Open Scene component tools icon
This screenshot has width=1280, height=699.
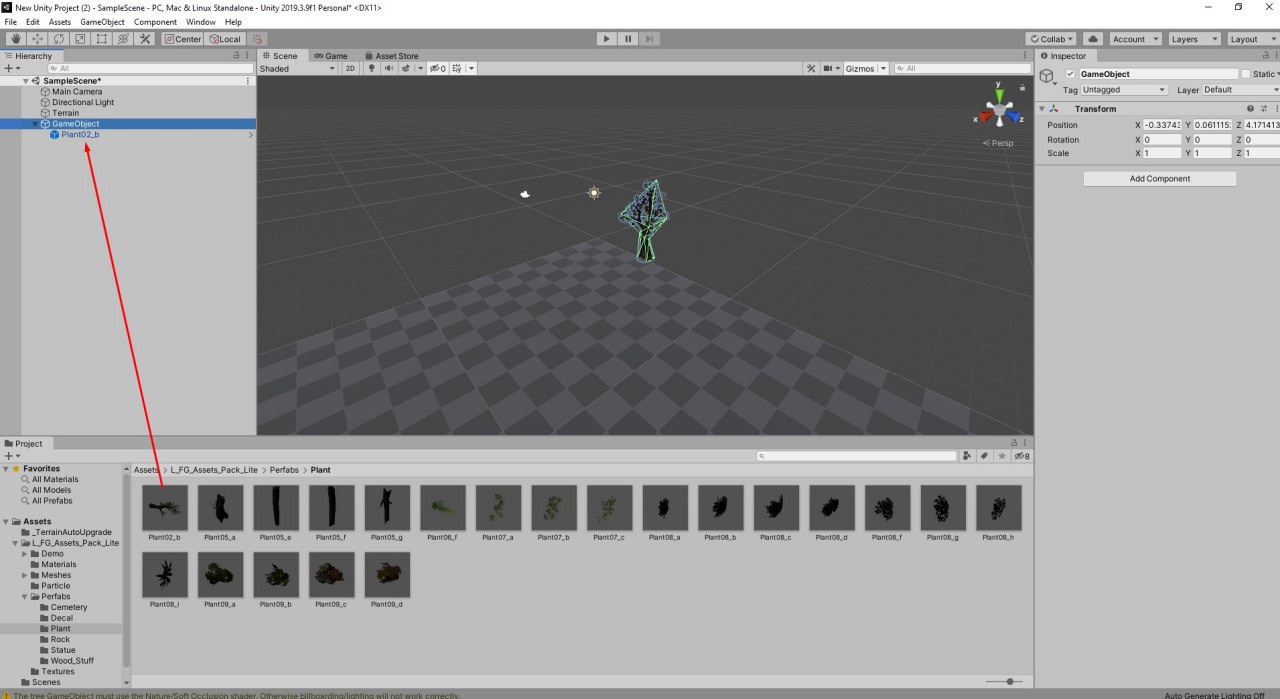pos(812,69)
